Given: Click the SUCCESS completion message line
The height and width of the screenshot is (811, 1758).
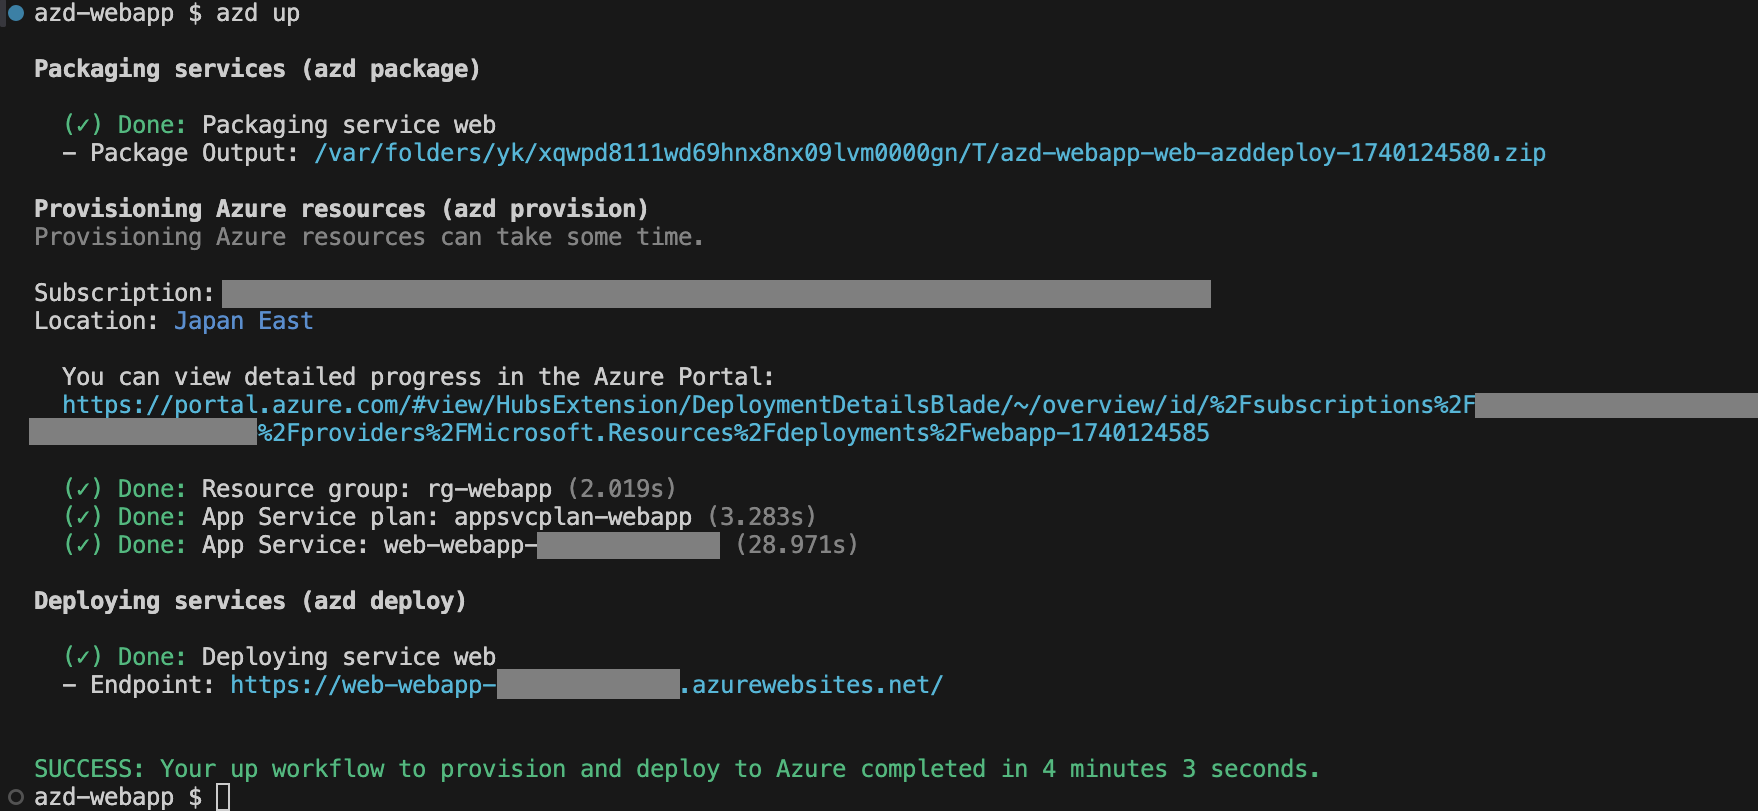Looking at the screenshot, I should pyautogui.click(x=677, y=769).
